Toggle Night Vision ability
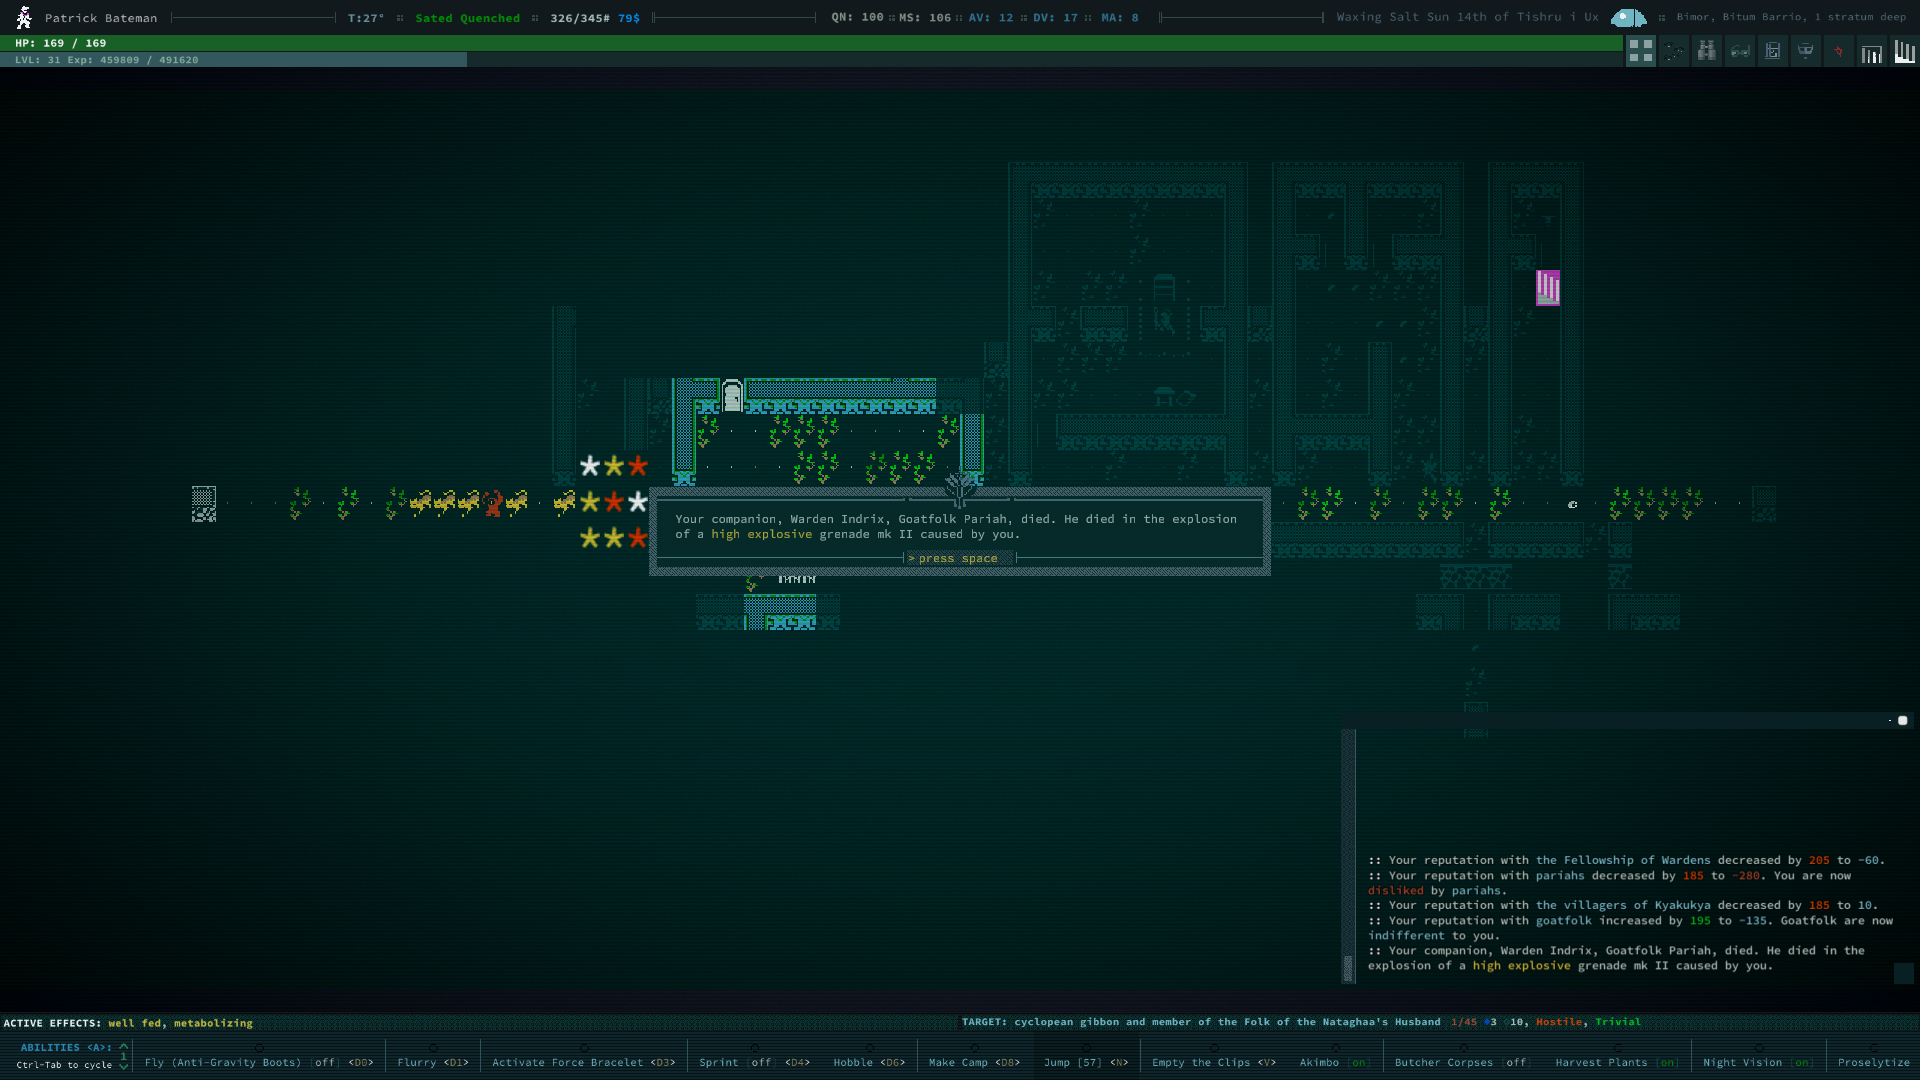 tap(1757, 1062)
